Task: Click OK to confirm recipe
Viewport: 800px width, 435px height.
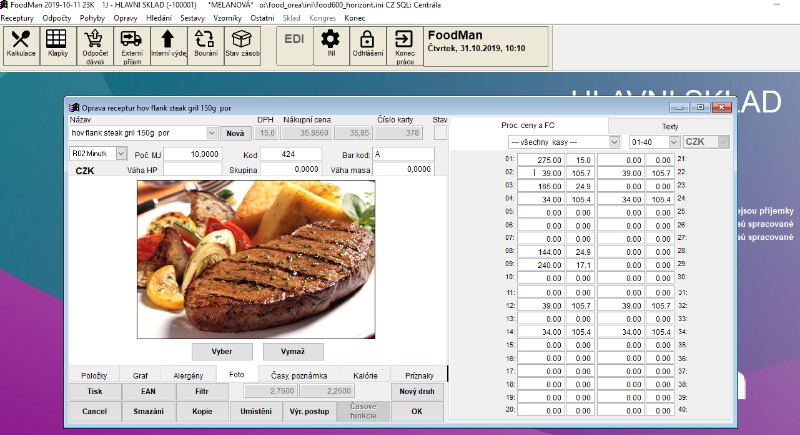Action: [417, 411]
